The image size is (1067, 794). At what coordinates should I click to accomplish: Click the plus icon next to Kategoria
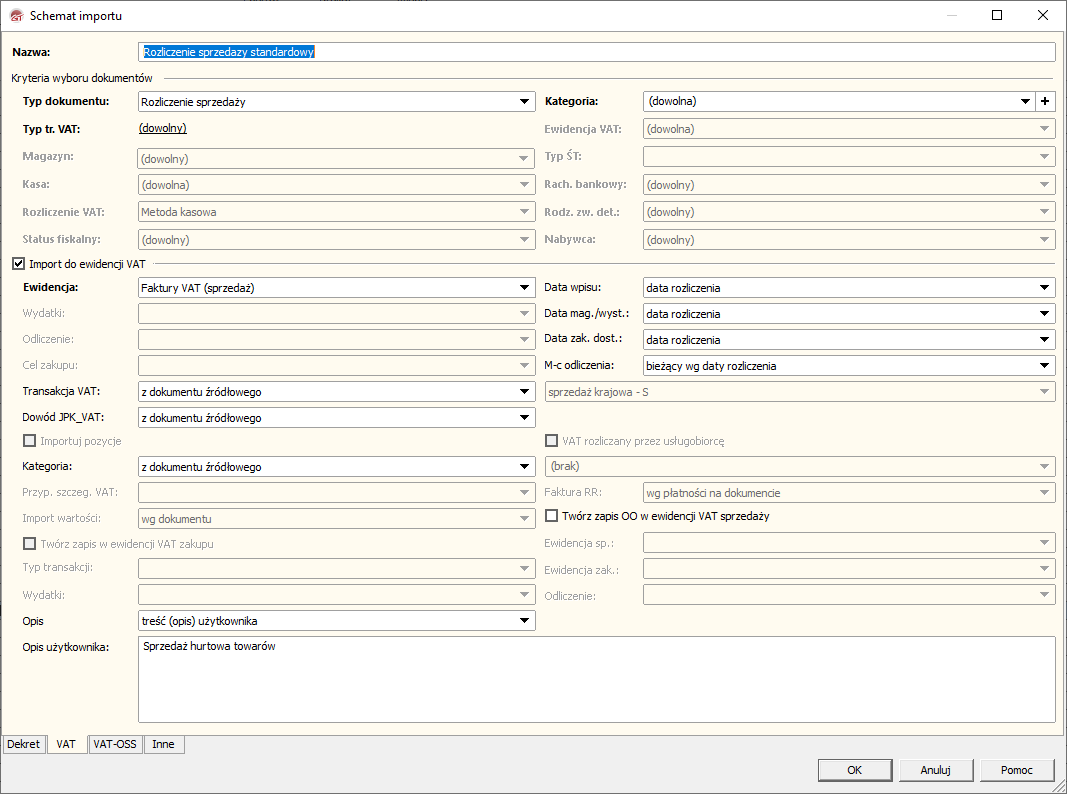click(1045, 101)
